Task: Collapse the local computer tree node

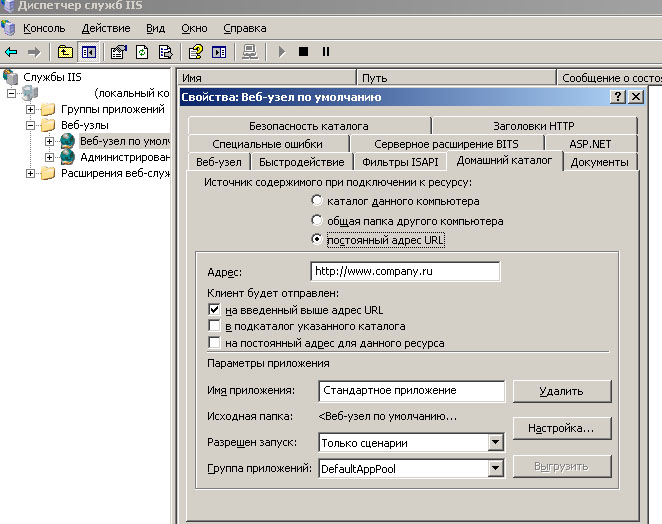Action: pos(11,93)
